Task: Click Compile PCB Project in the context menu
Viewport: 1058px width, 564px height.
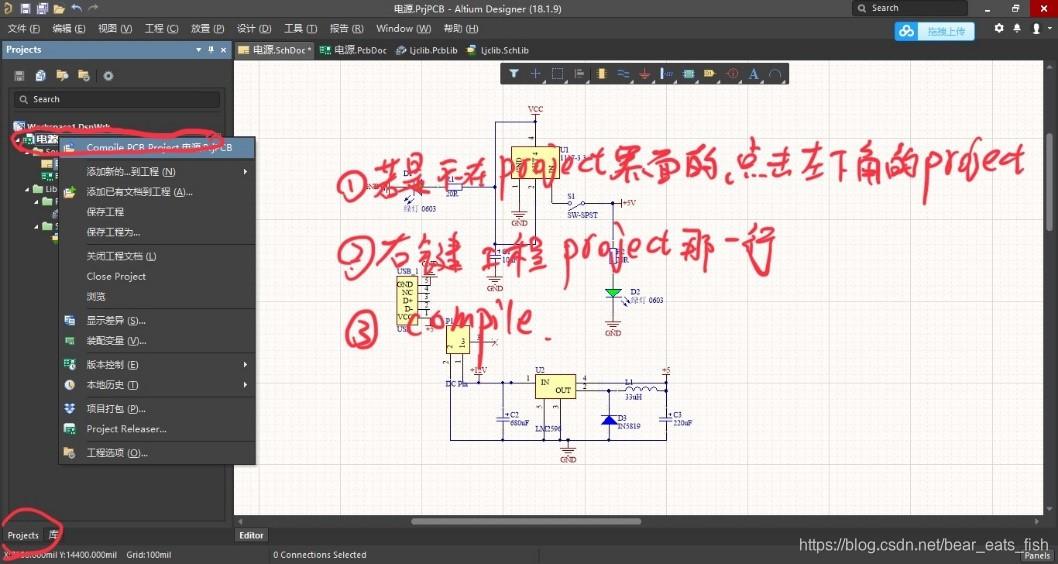Action: click(157, 147)
